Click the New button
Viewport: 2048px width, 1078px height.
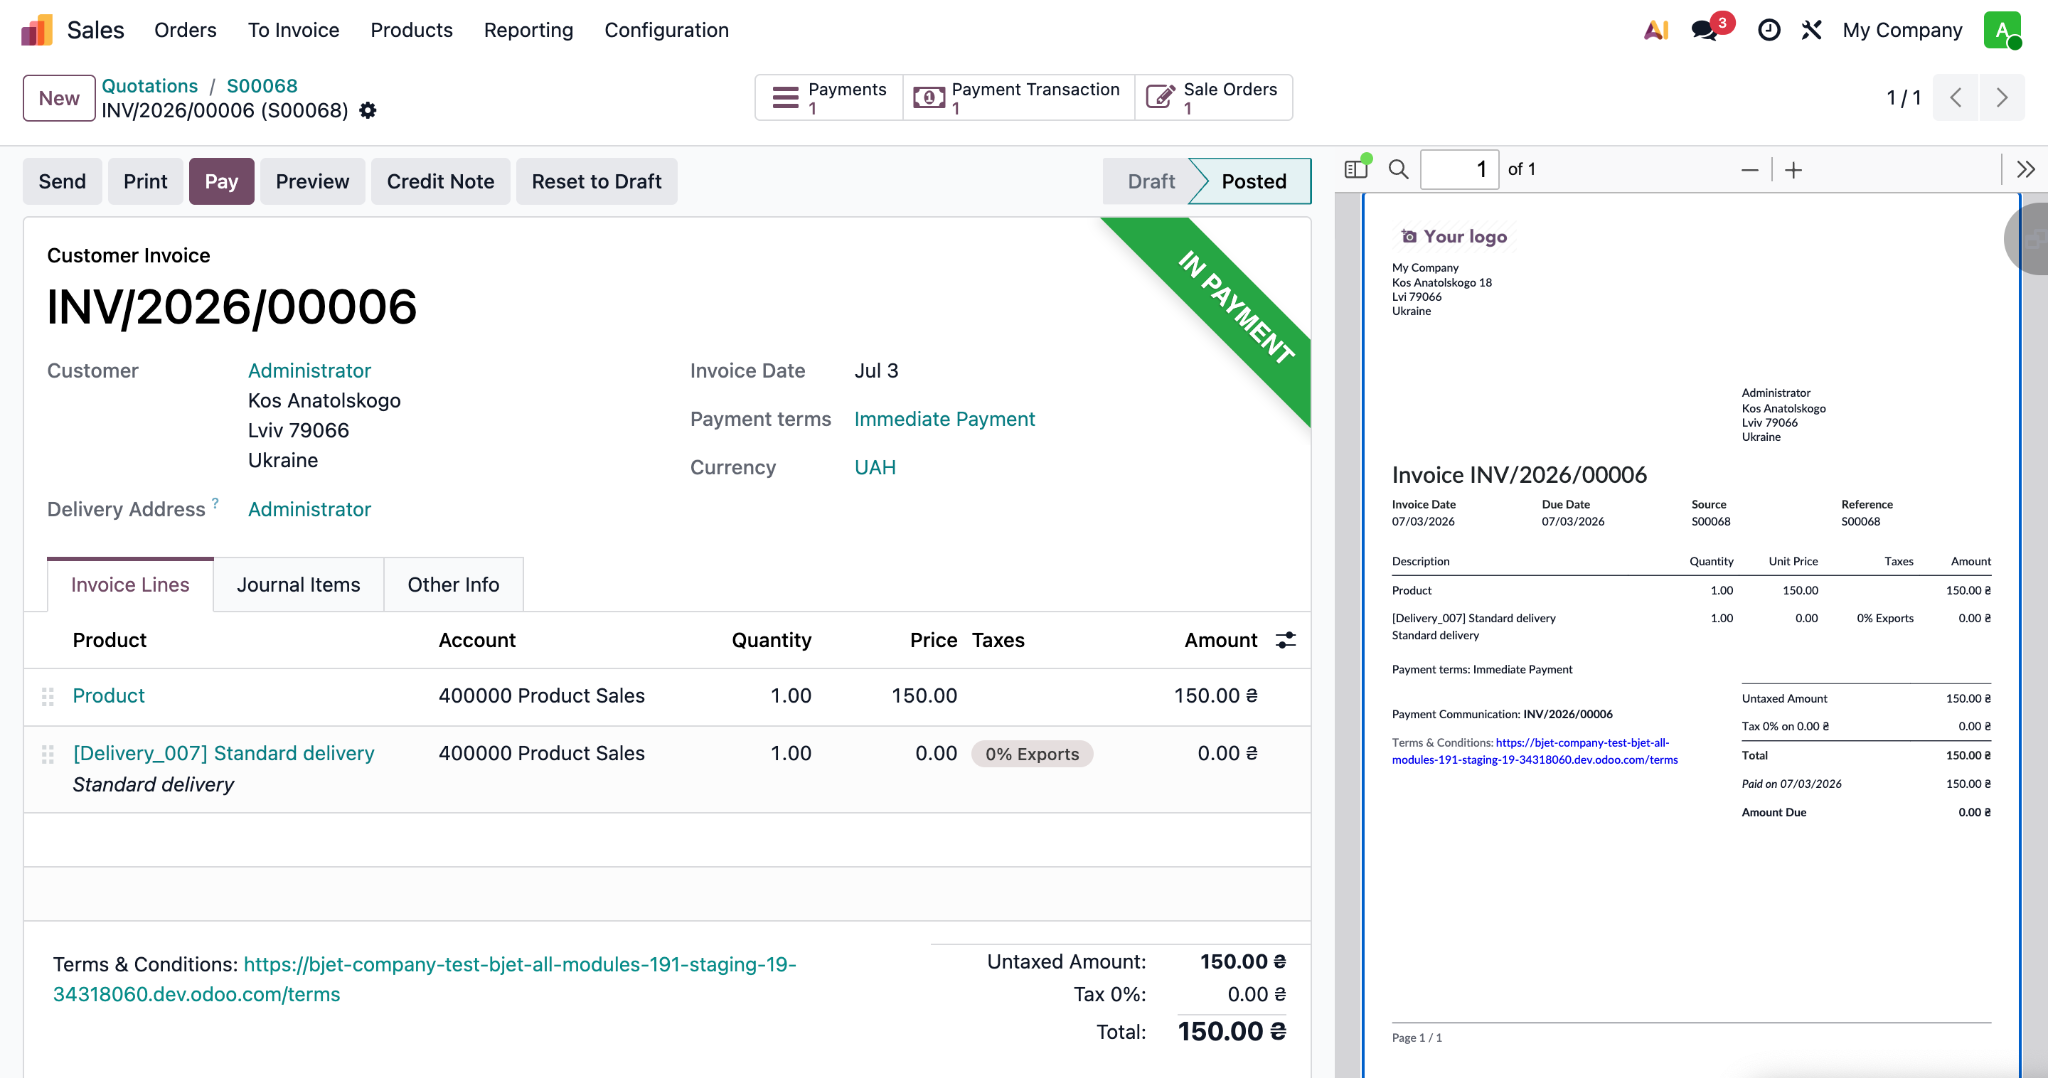coord(59,98)
